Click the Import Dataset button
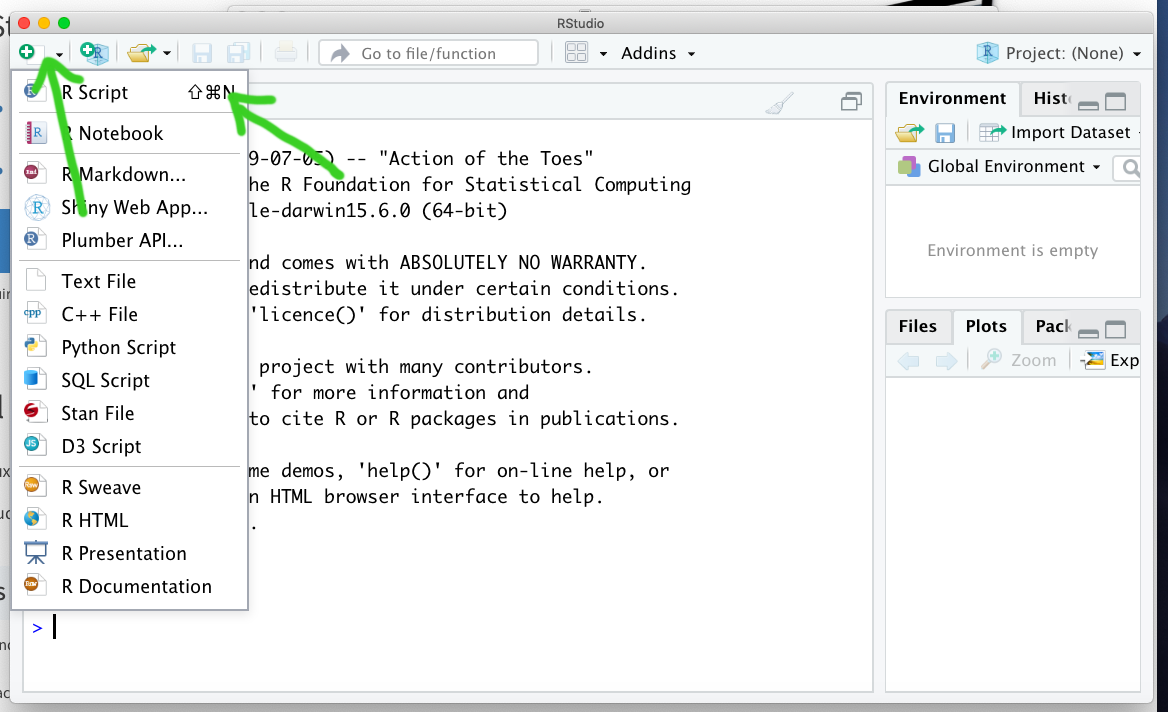 pyautogui.click(x=1058, y=133)
